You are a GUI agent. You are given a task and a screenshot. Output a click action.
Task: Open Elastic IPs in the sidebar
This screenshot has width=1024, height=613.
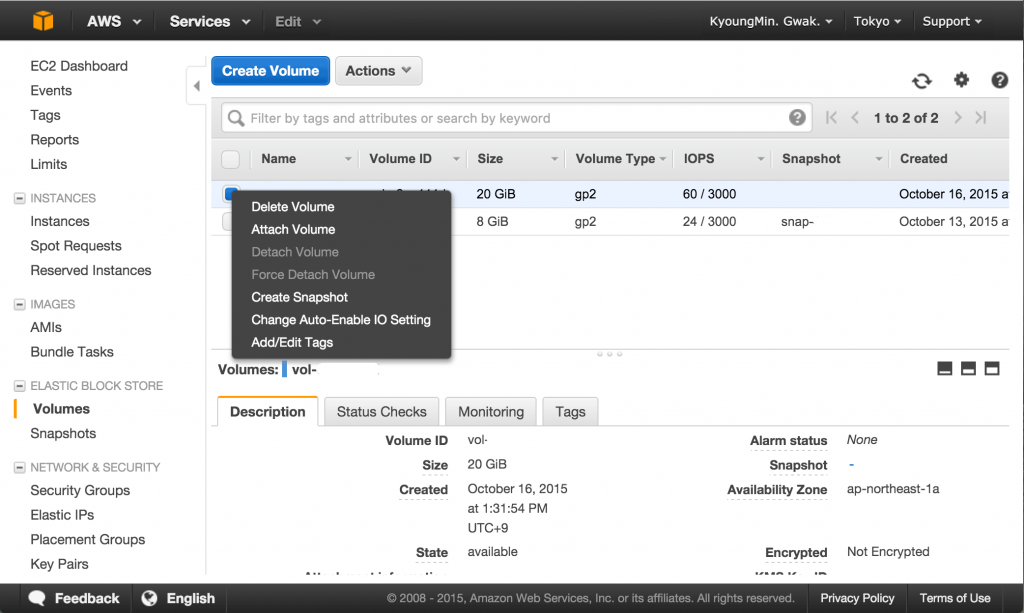(62, 515)
